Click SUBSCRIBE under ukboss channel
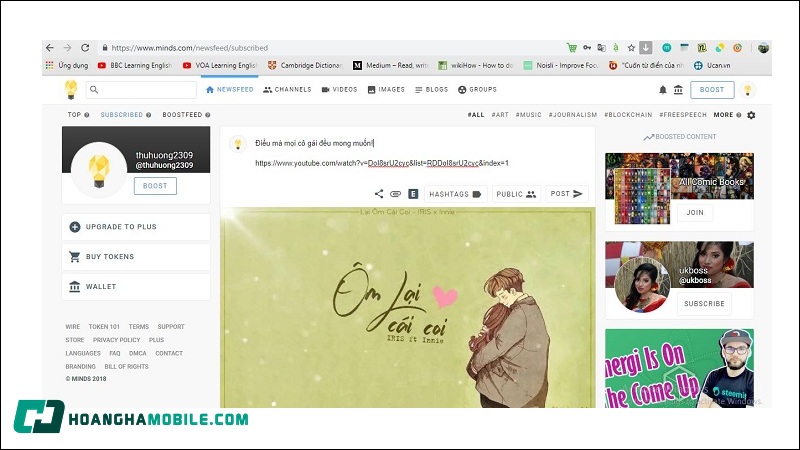Viewport: 800px width, 450px height. [x=704, y=304]
